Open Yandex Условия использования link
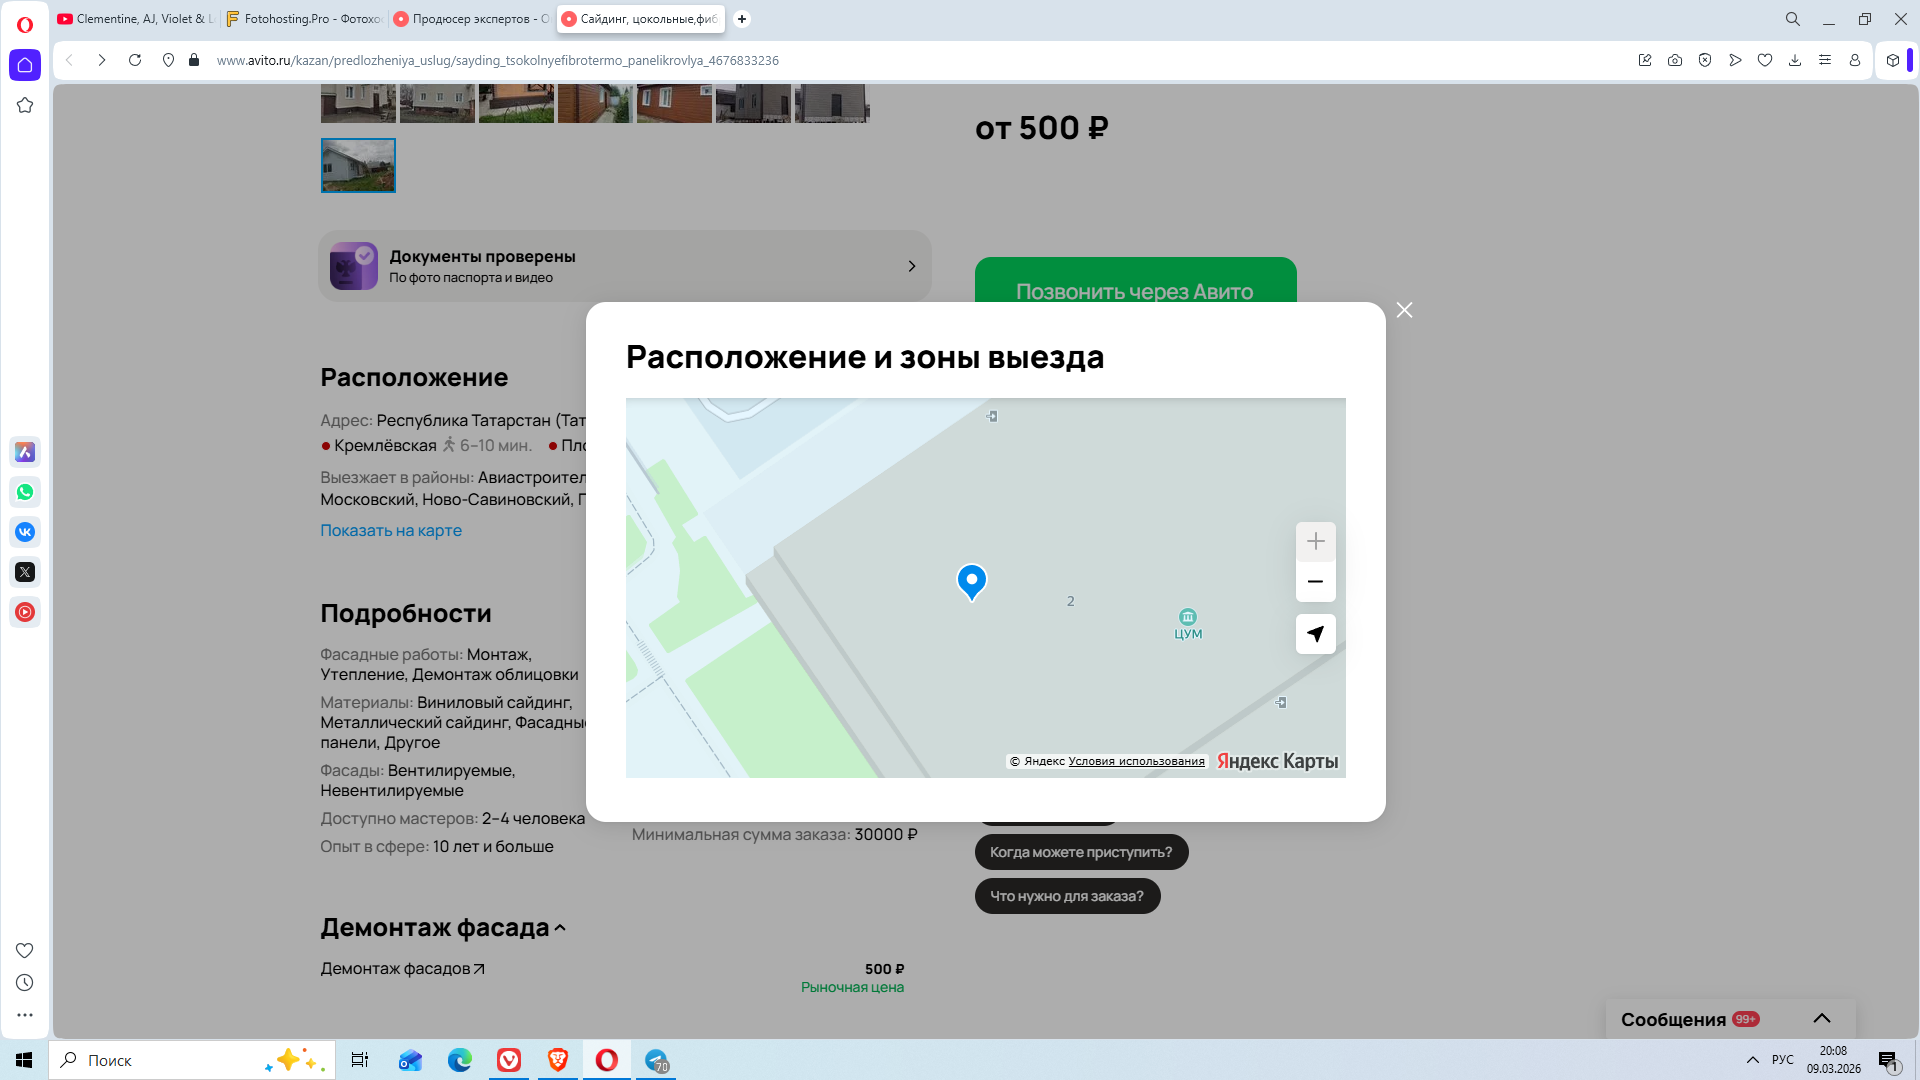This screenshot has height=1080, width=1920. (1136, 761)
